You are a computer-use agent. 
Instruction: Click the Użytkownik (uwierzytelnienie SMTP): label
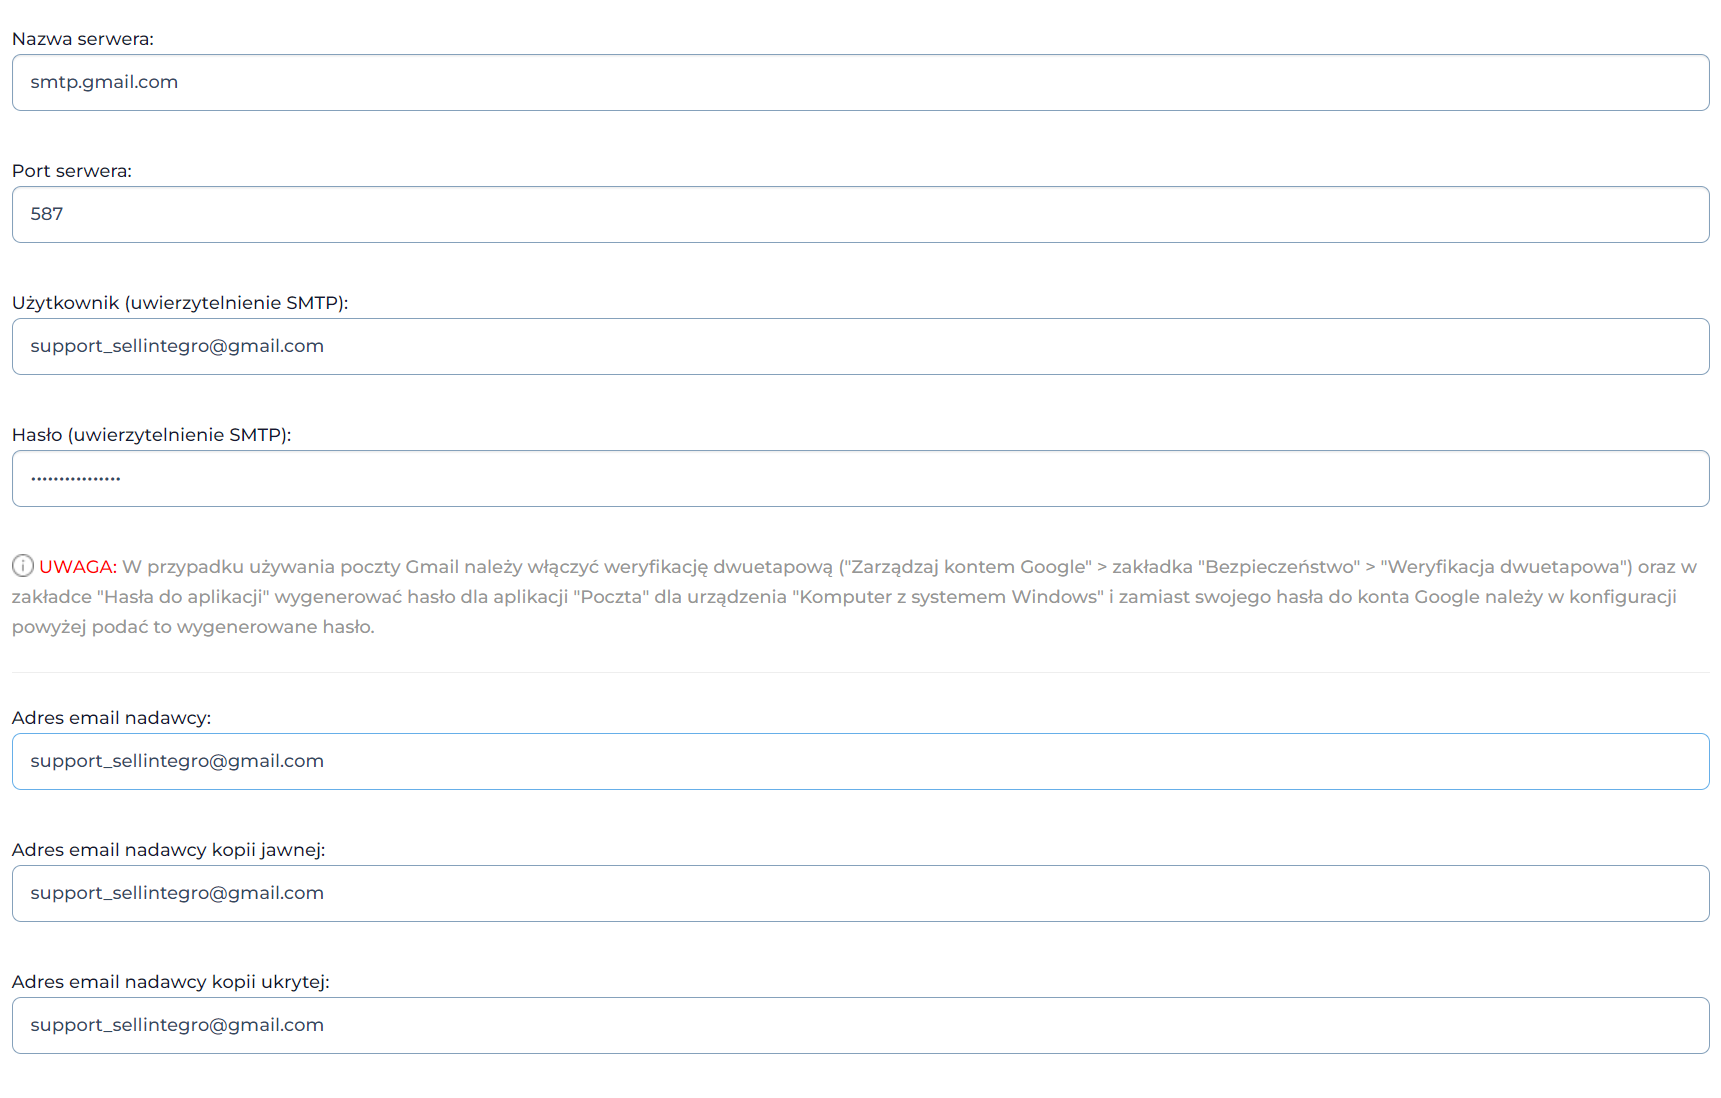180,303
